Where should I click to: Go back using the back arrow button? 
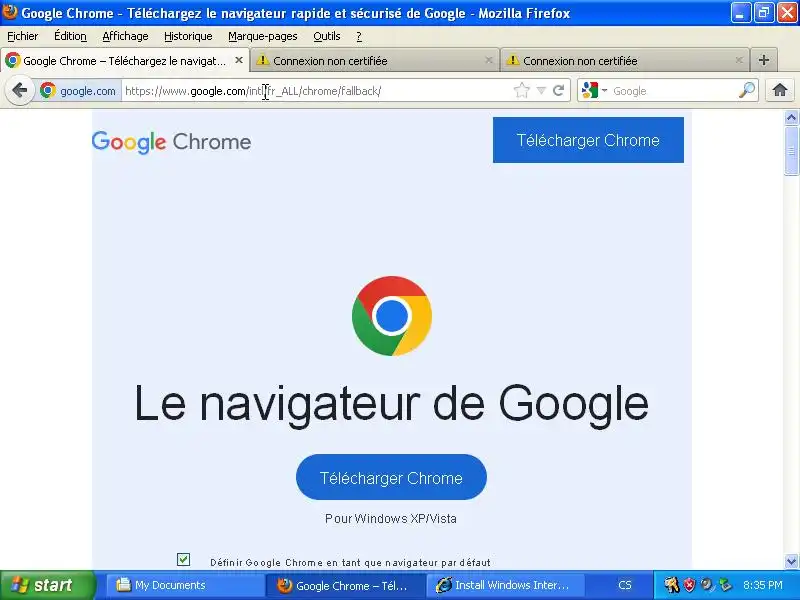tap(19, 91)
